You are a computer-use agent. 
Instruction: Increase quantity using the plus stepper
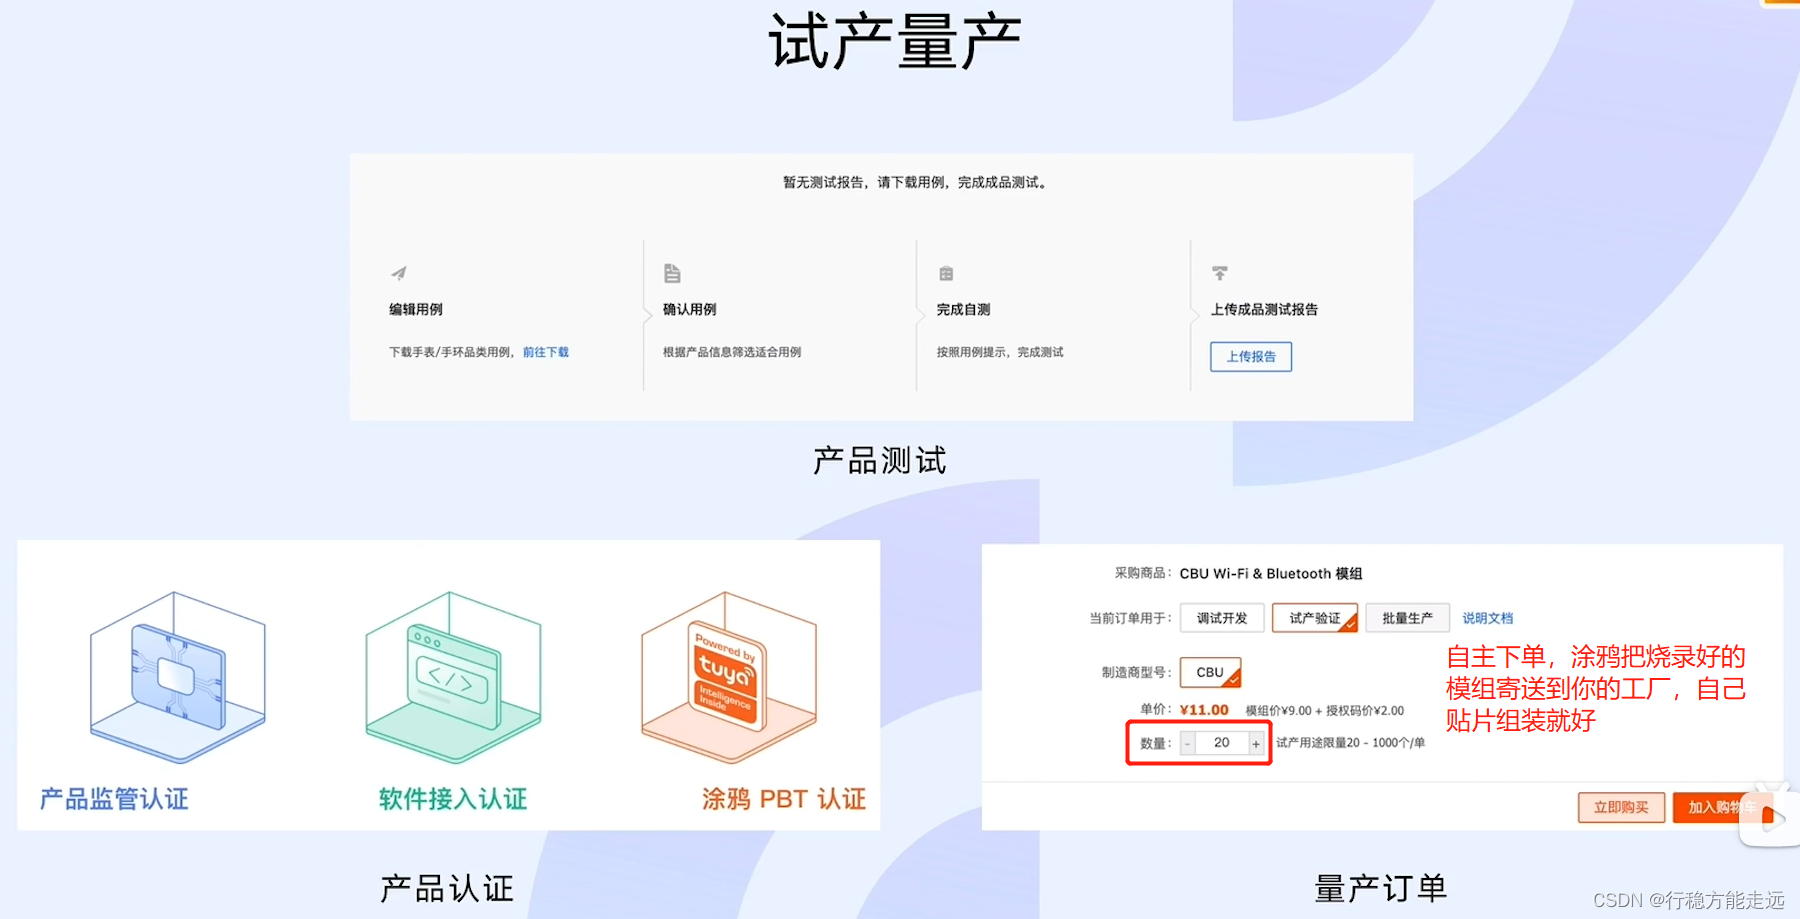point(1256,743)
